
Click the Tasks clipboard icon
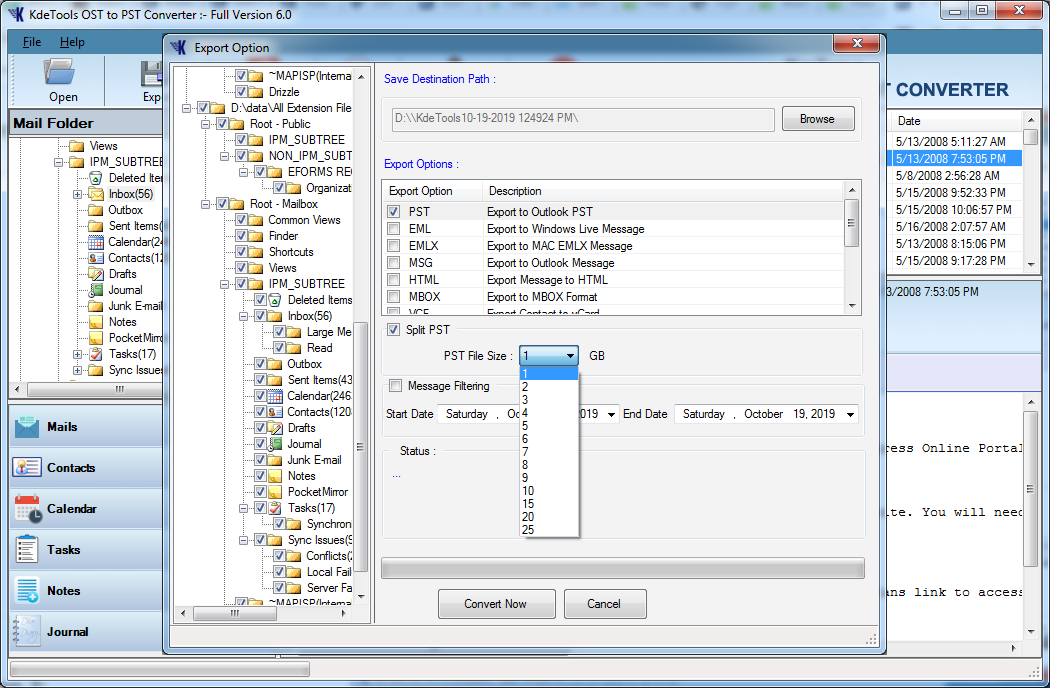pyautogui.click(x=27, y=550)
